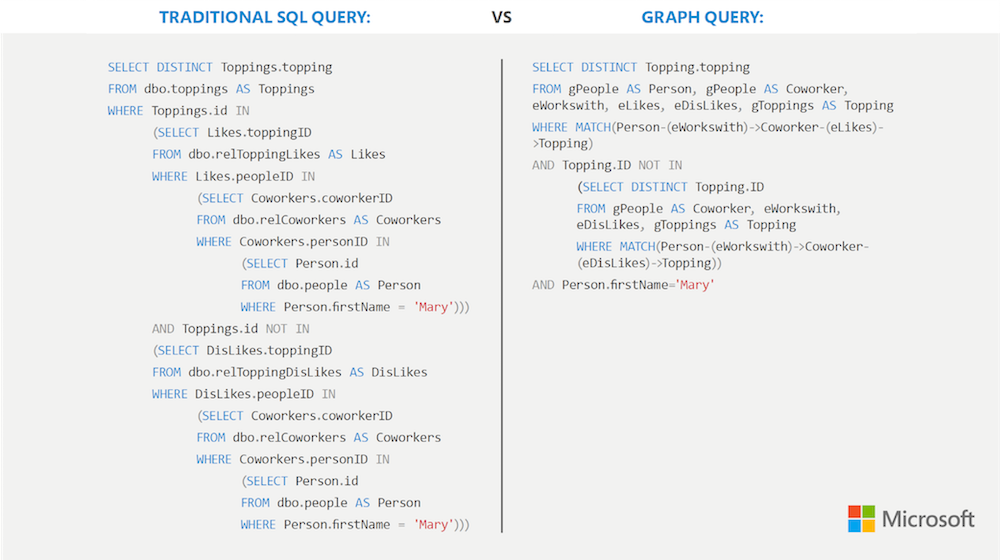Click the "AND Toppings.id NOT IN" line
Image resolution: width=1000 pixels, height=560 pixels.
230,328
